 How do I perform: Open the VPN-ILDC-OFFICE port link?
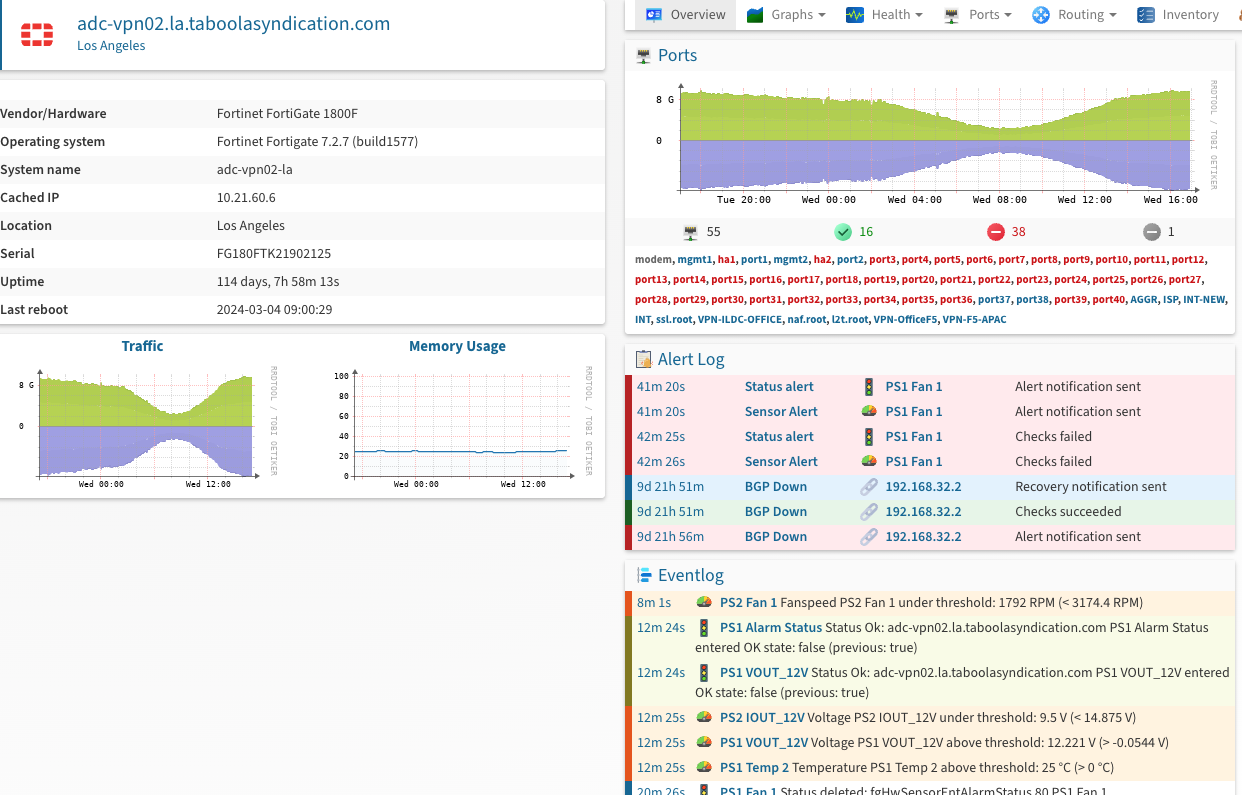coord(739,319)
